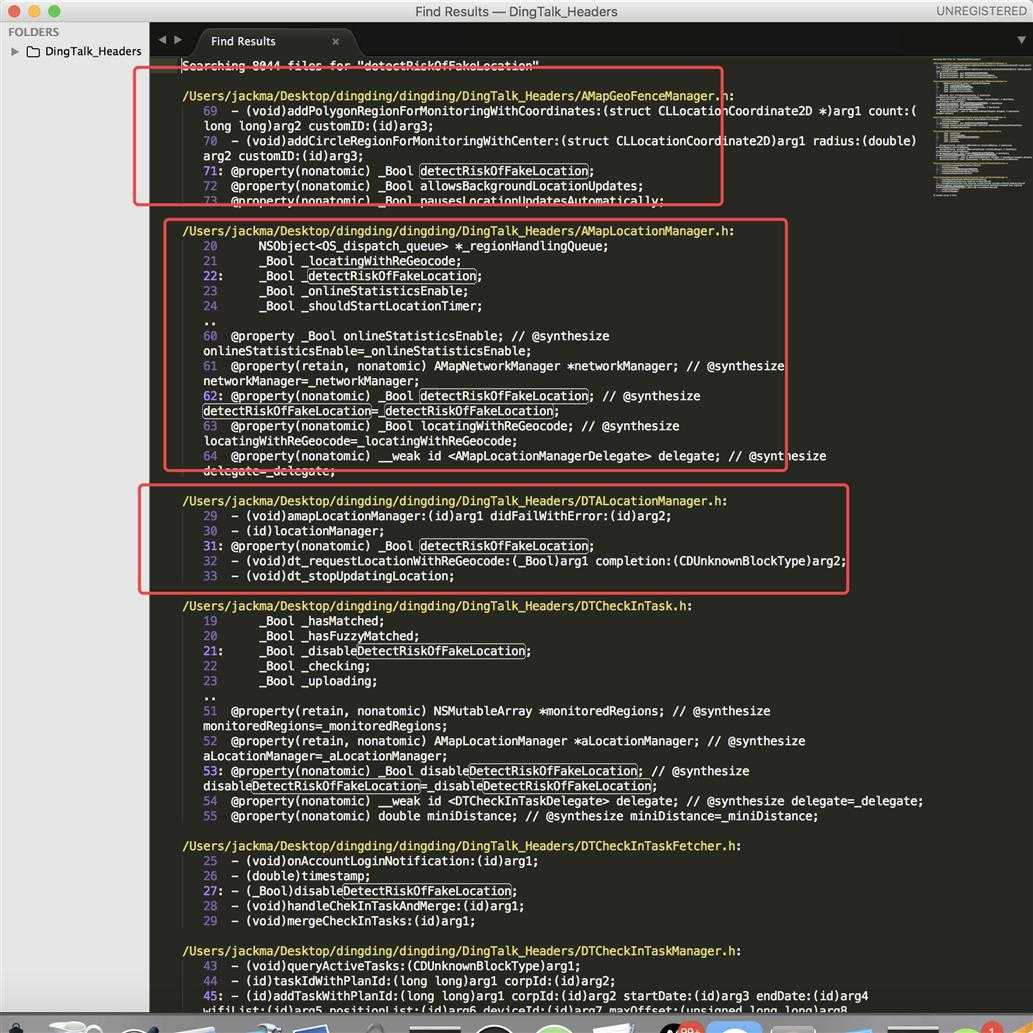Open DTALocationManager.h file path result
This screenshot has width=1033, height=1033.
tap(455, 501)
